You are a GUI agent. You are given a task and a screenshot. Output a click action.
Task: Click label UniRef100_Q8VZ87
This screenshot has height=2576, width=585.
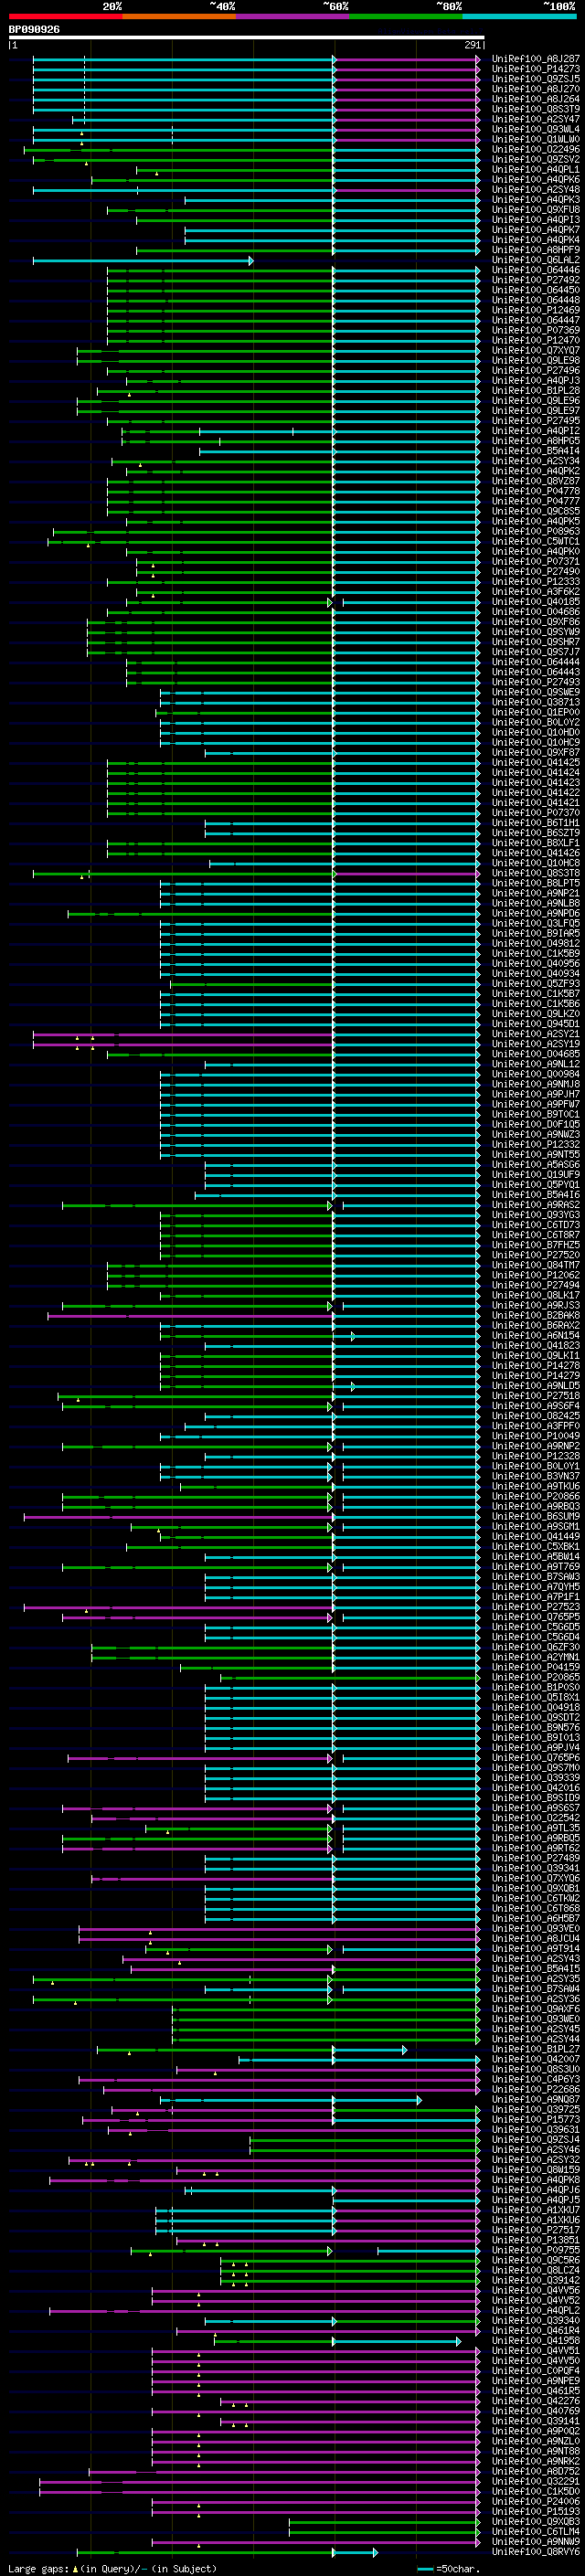(x=536, y=481)
